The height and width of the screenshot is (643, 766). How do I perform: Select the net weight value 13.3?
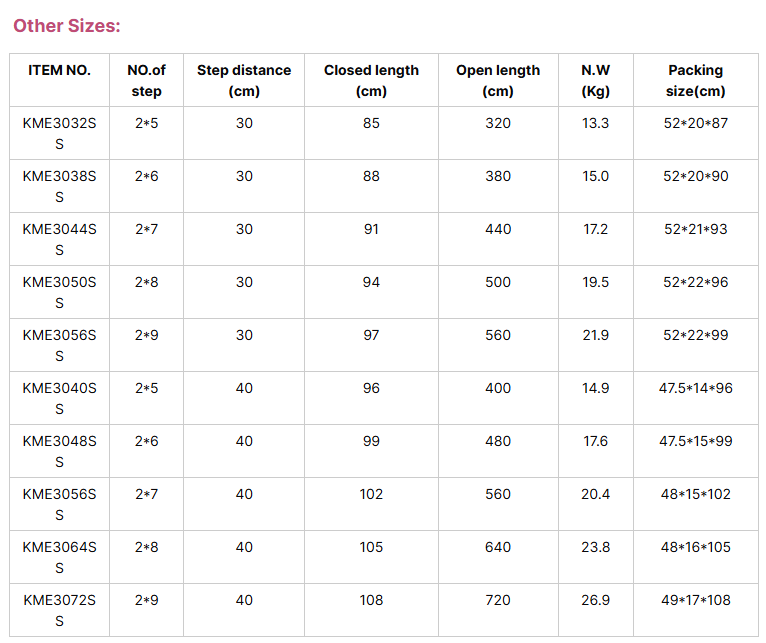coord(595,123)
